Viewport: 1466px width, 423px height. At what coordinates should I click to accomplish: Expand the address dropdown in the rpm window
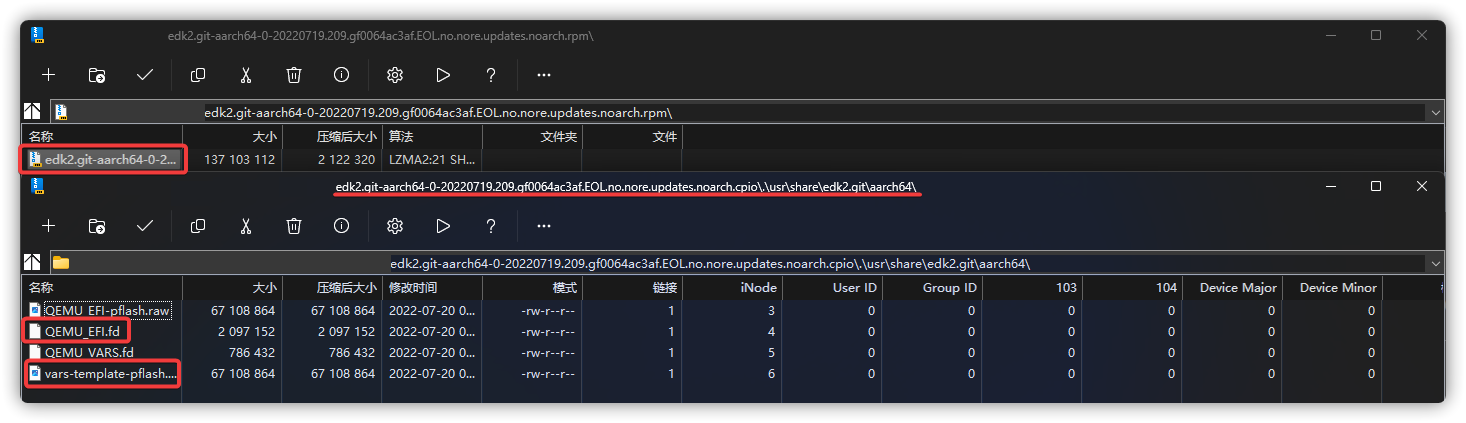(x=1436, y=112)
